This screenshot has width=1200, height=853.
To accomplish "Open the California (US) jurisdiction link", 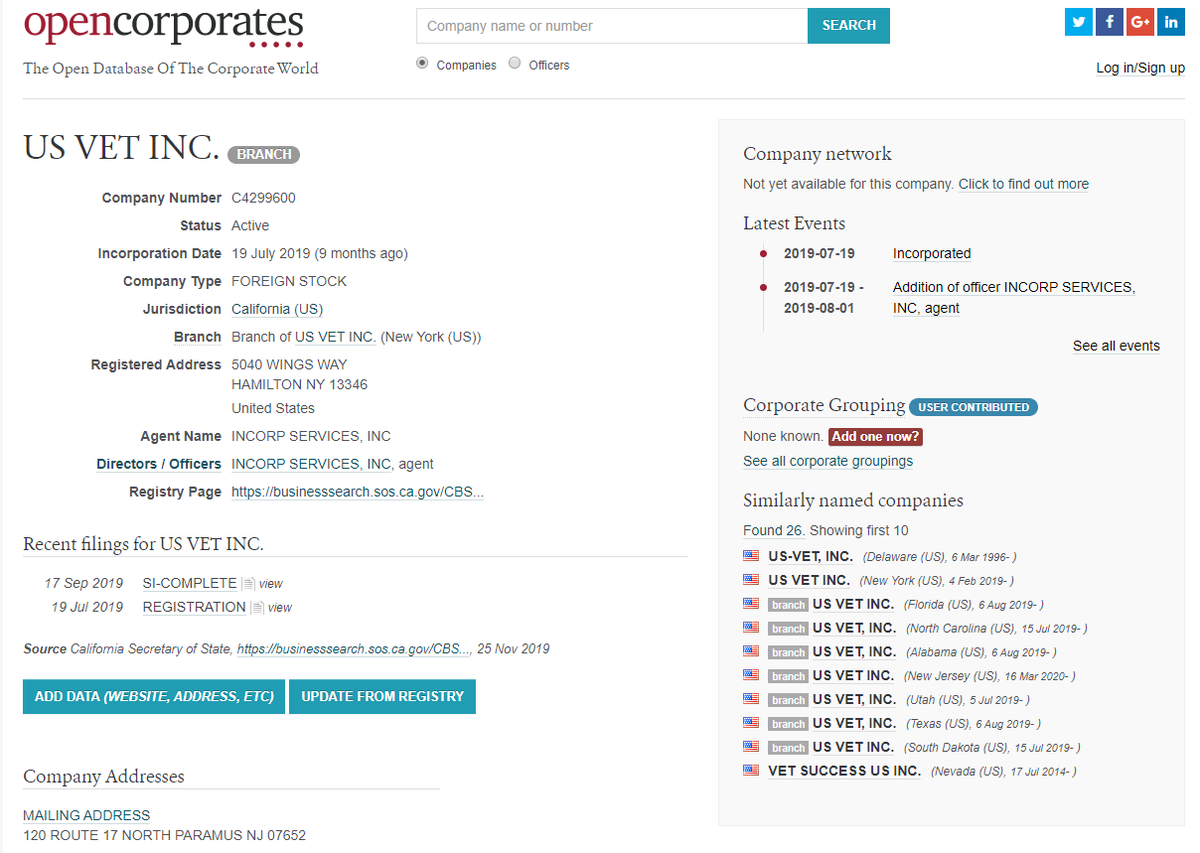I will [x=277, y=309].
